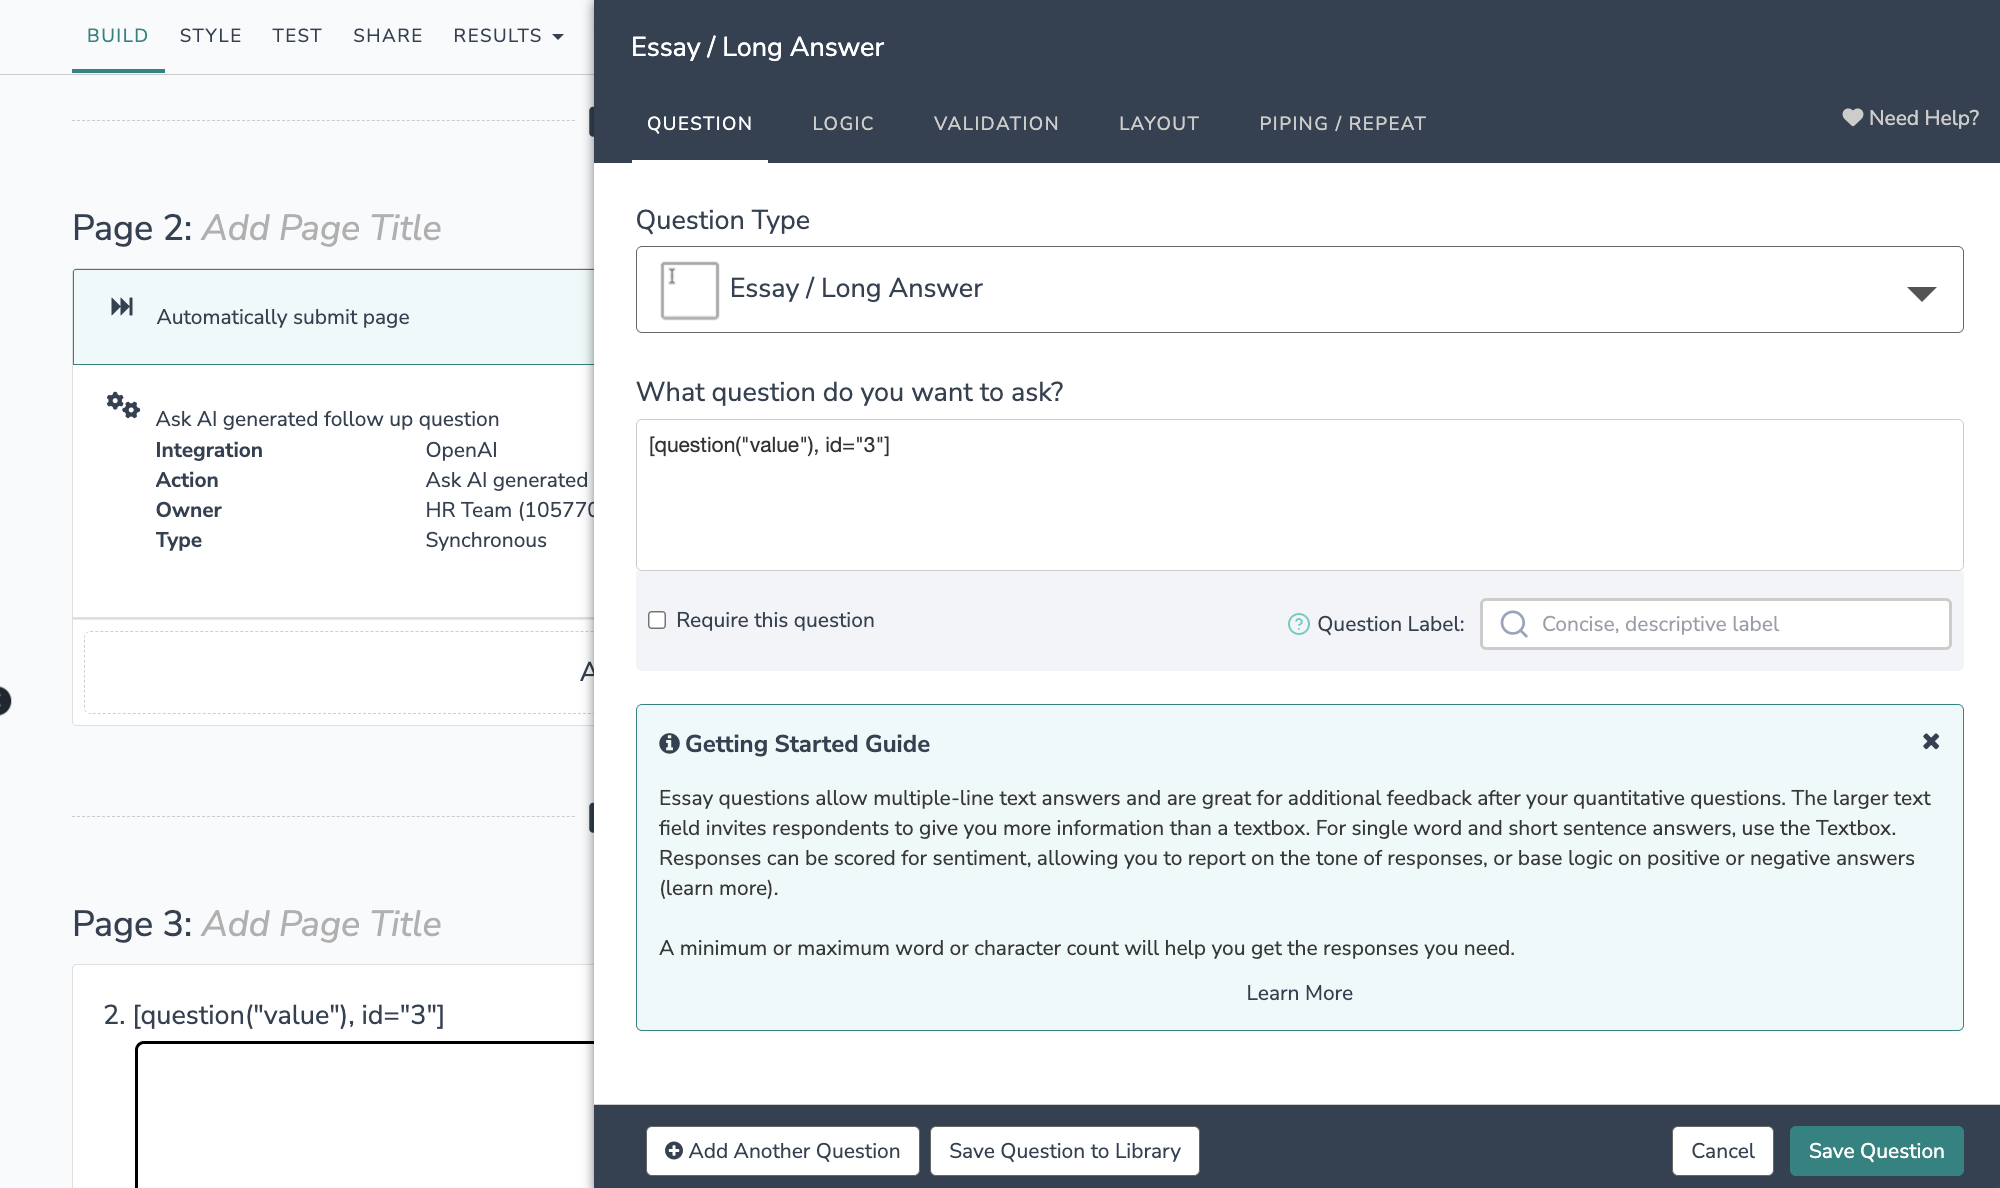Open the Results dropdown menu
2000x1188 pixels.
508,36
